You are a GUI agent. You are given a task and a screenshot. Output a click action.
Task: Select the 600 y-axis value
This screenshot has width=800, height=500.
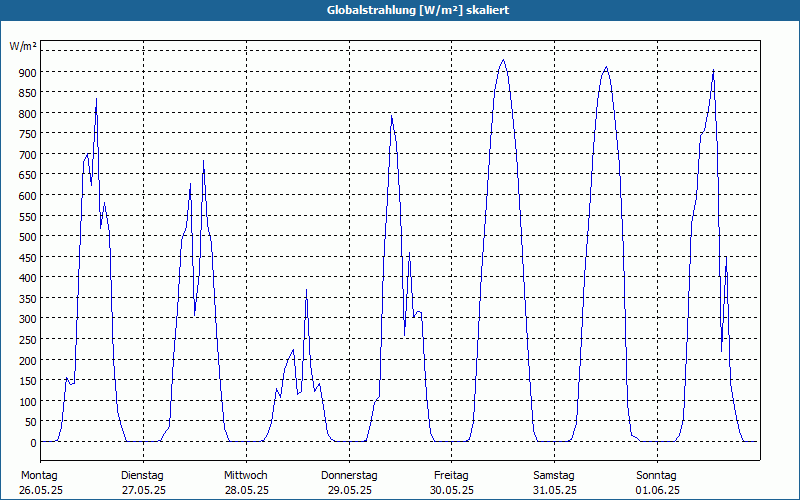click(x=28, y=196)
